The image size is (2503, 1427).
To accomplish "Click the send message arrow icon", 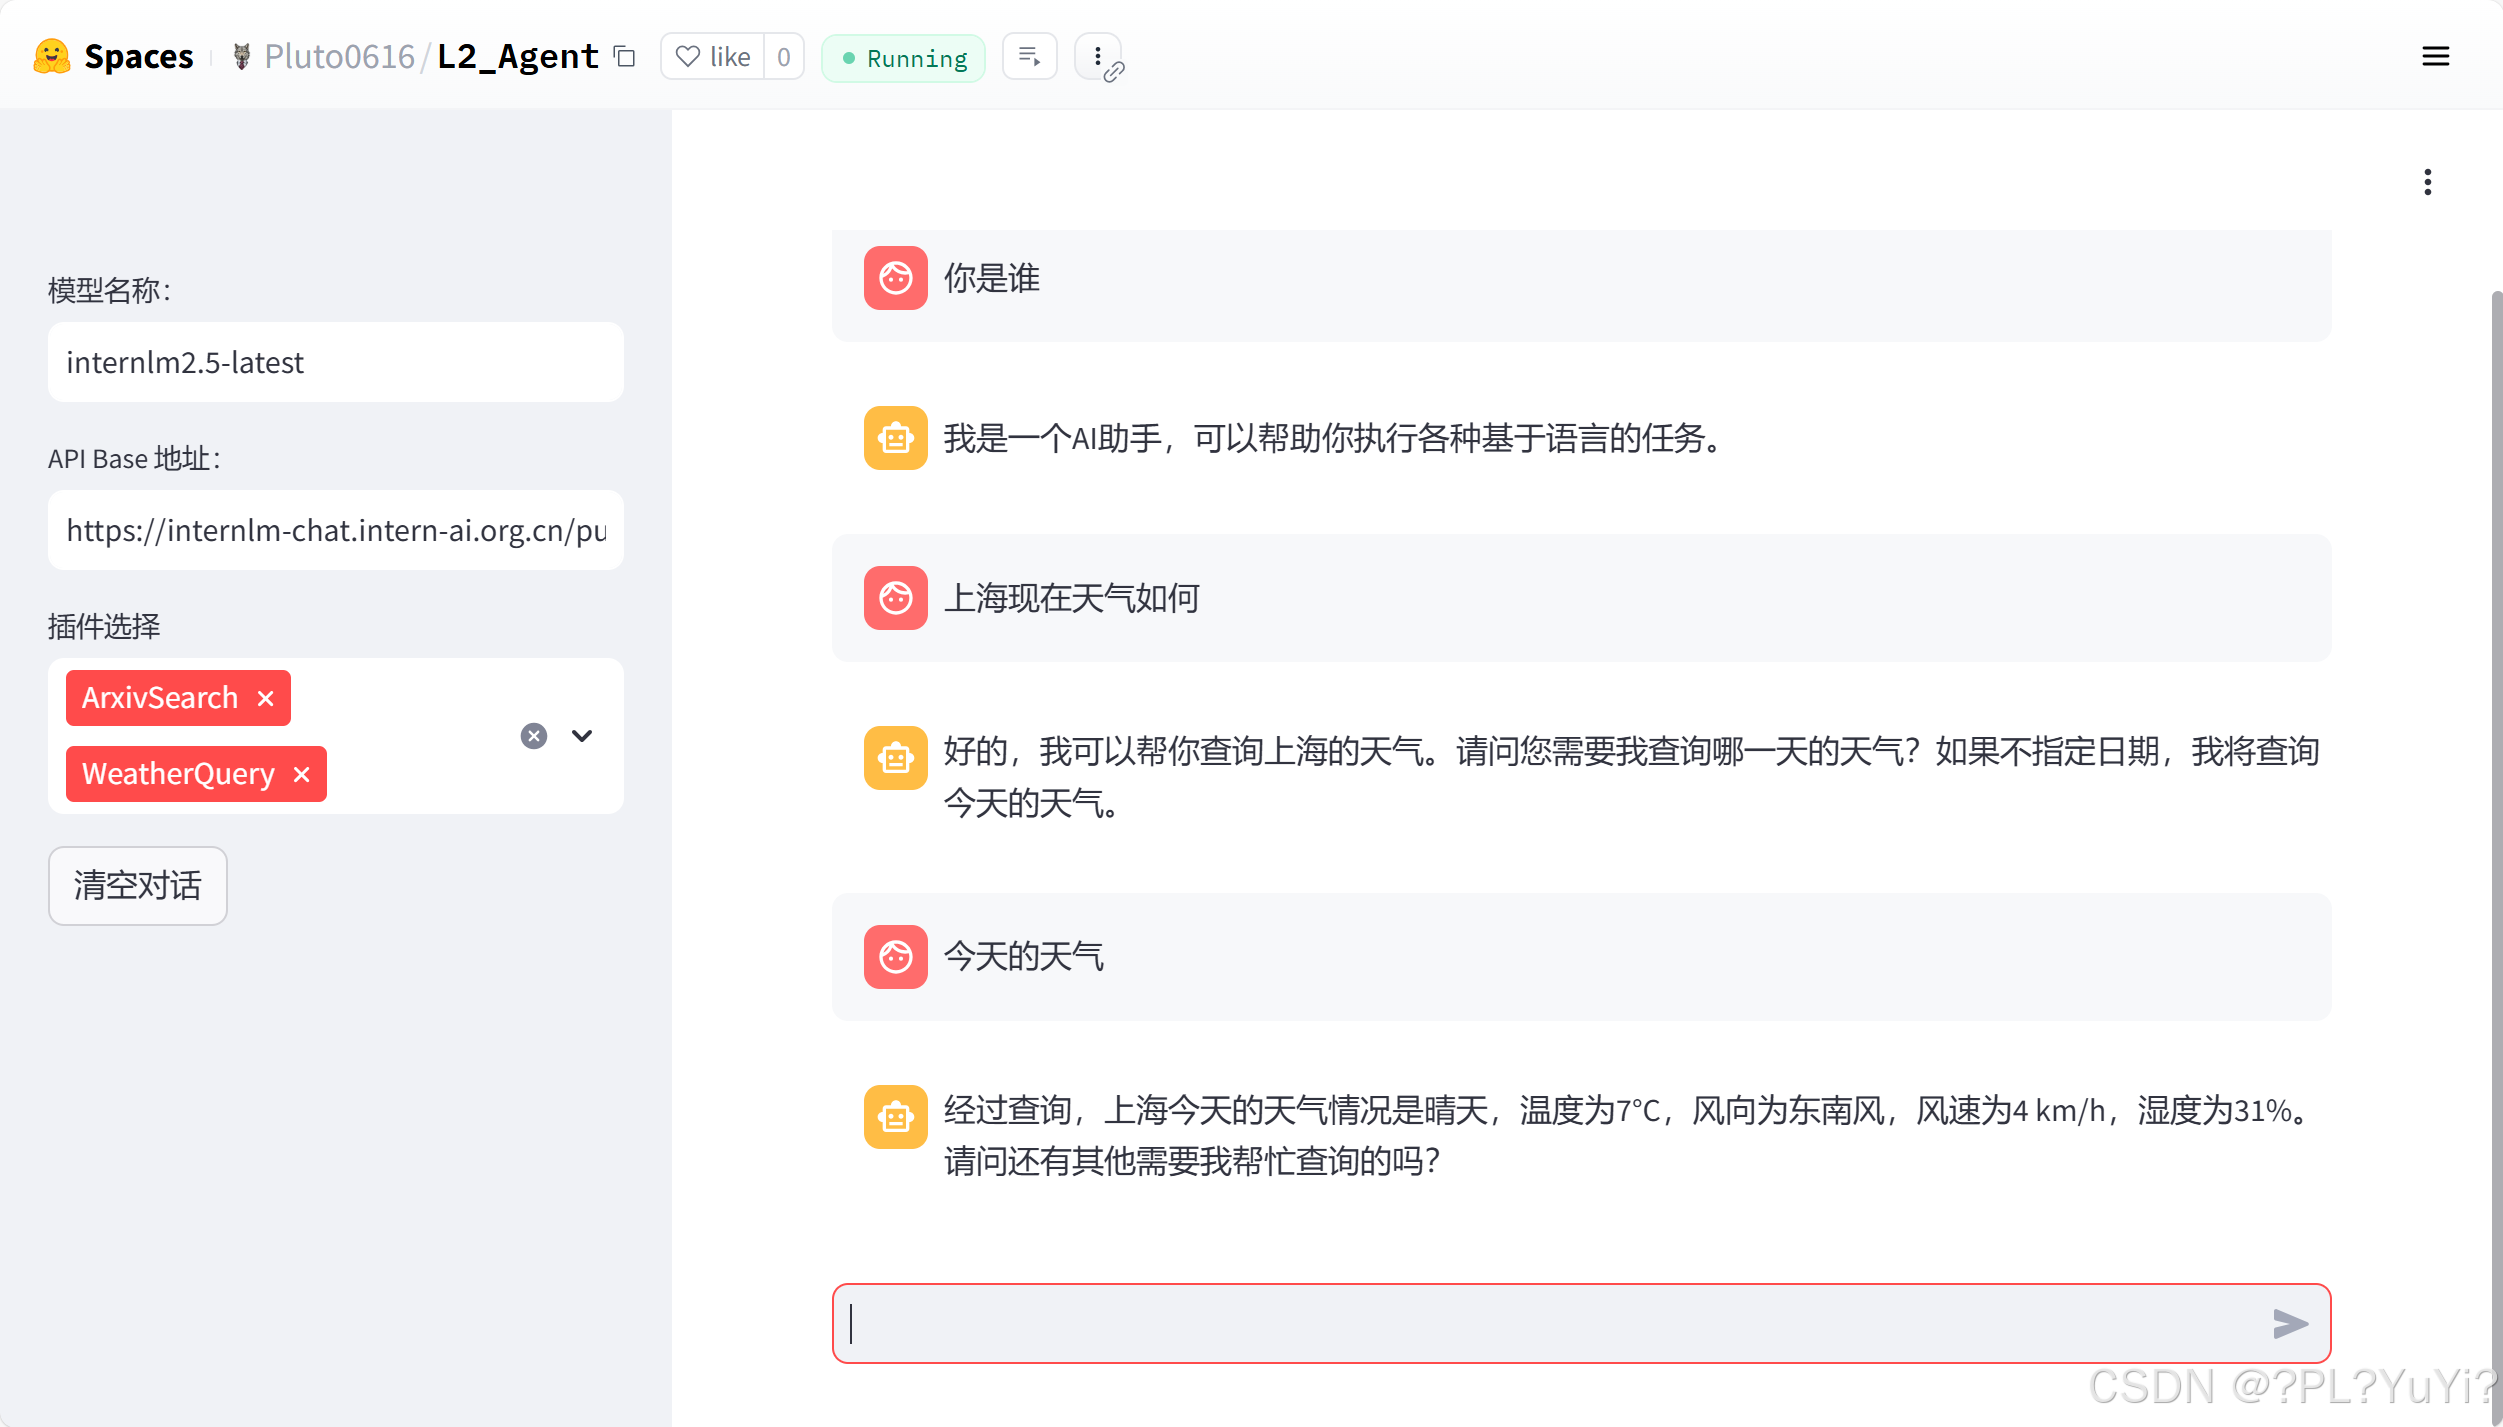I will click(x=2292, y=1323).
